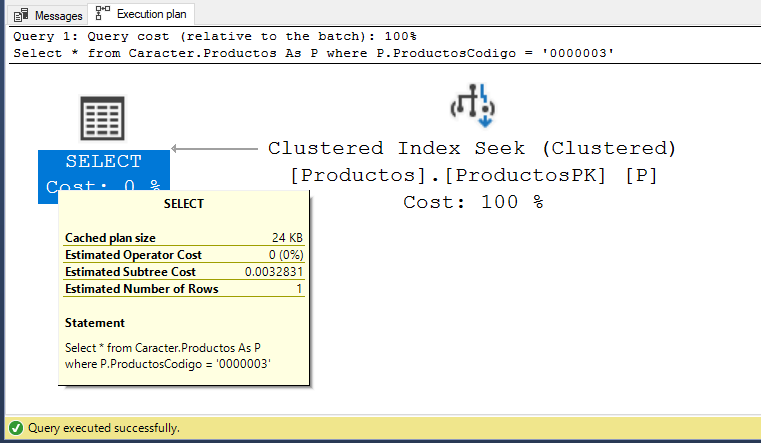The width and height of the screenshot is (761, 443).
Task: Switch to the Messages tab
Action: tap(48, 16)
